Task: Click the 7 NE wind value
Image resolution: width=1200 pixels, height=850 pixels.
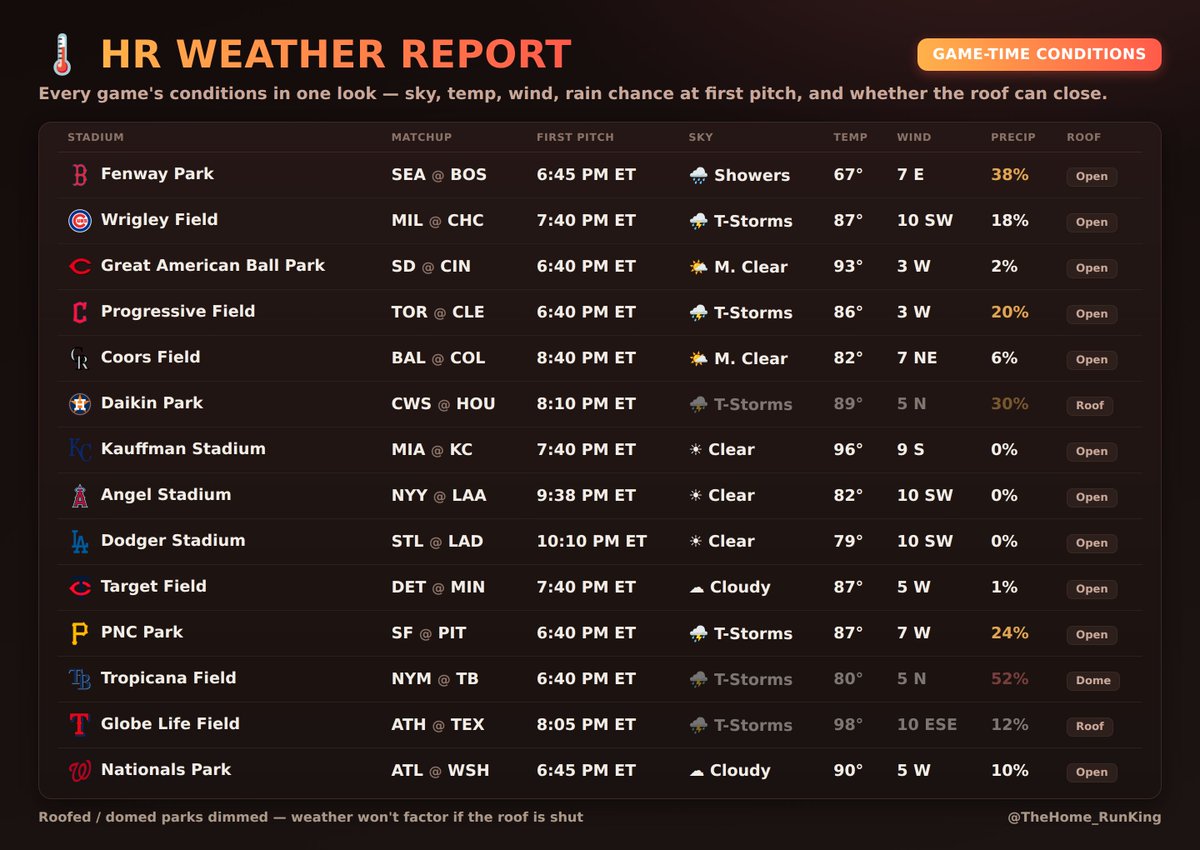Action: (x=917, y=359)
